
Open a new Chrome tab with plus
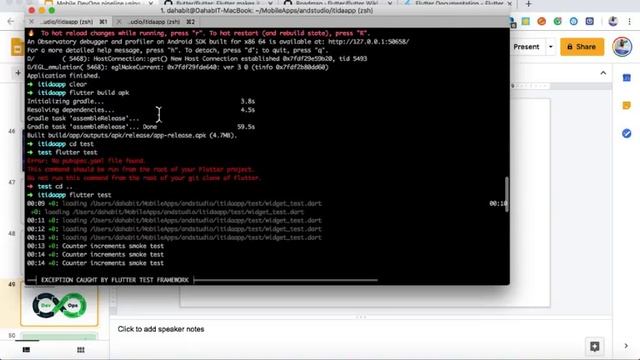point(529,4)
